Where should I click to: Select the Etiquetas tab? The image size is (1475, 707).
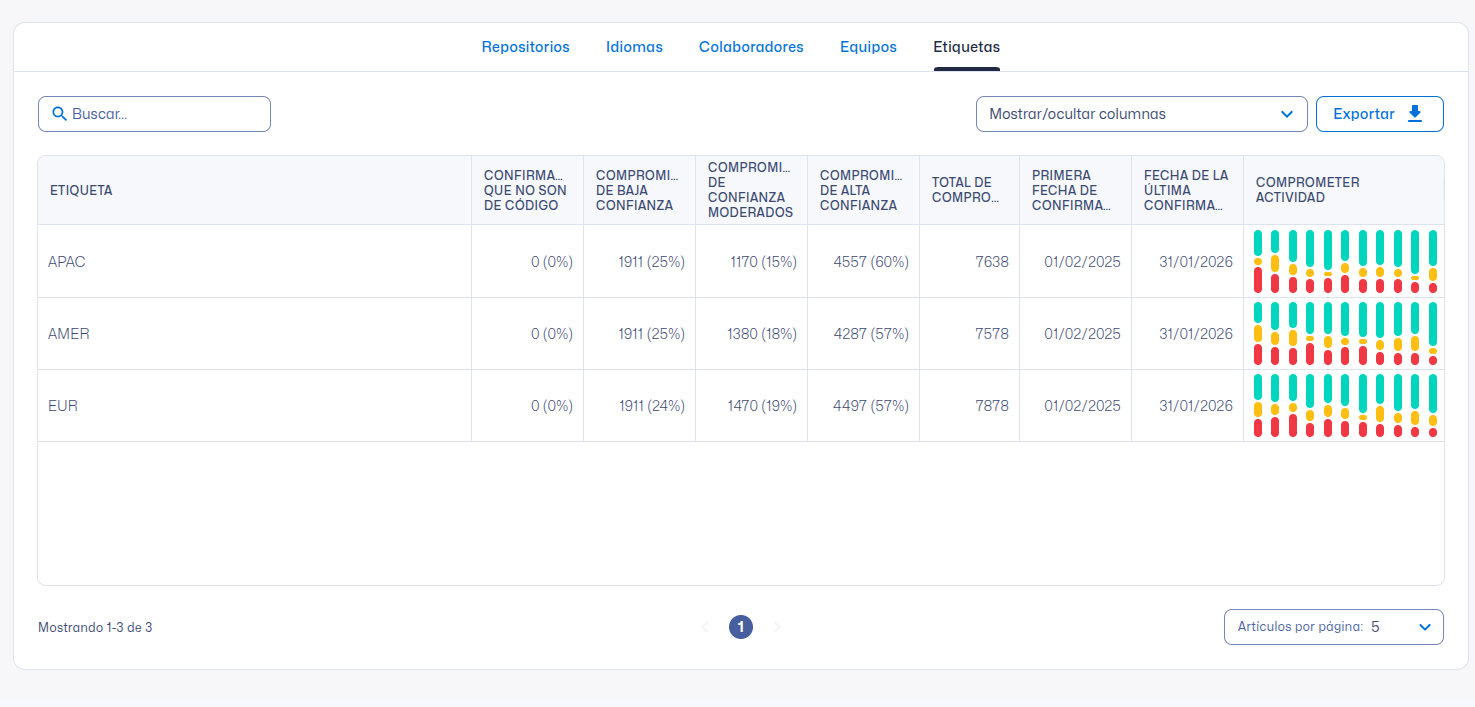click(x=966, y=47)
